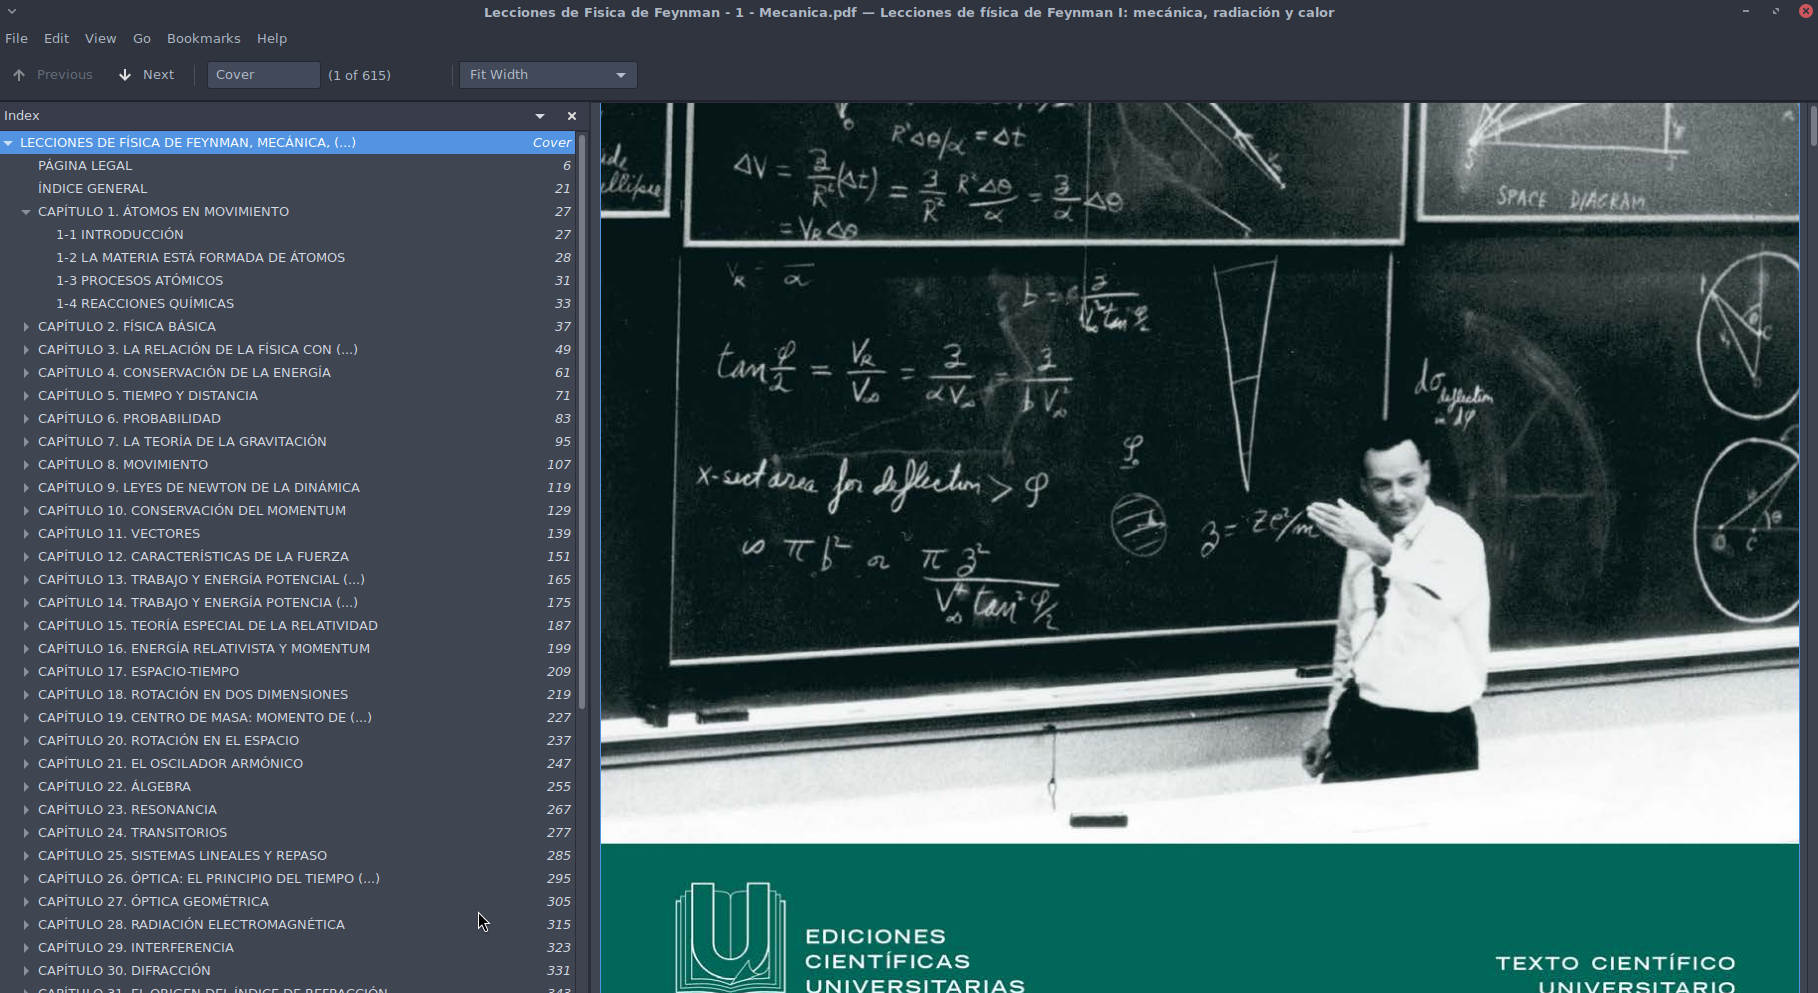The width and height of the screenshot is (1818, 993).
Task: Open the File menu
Action: point(17,38)
